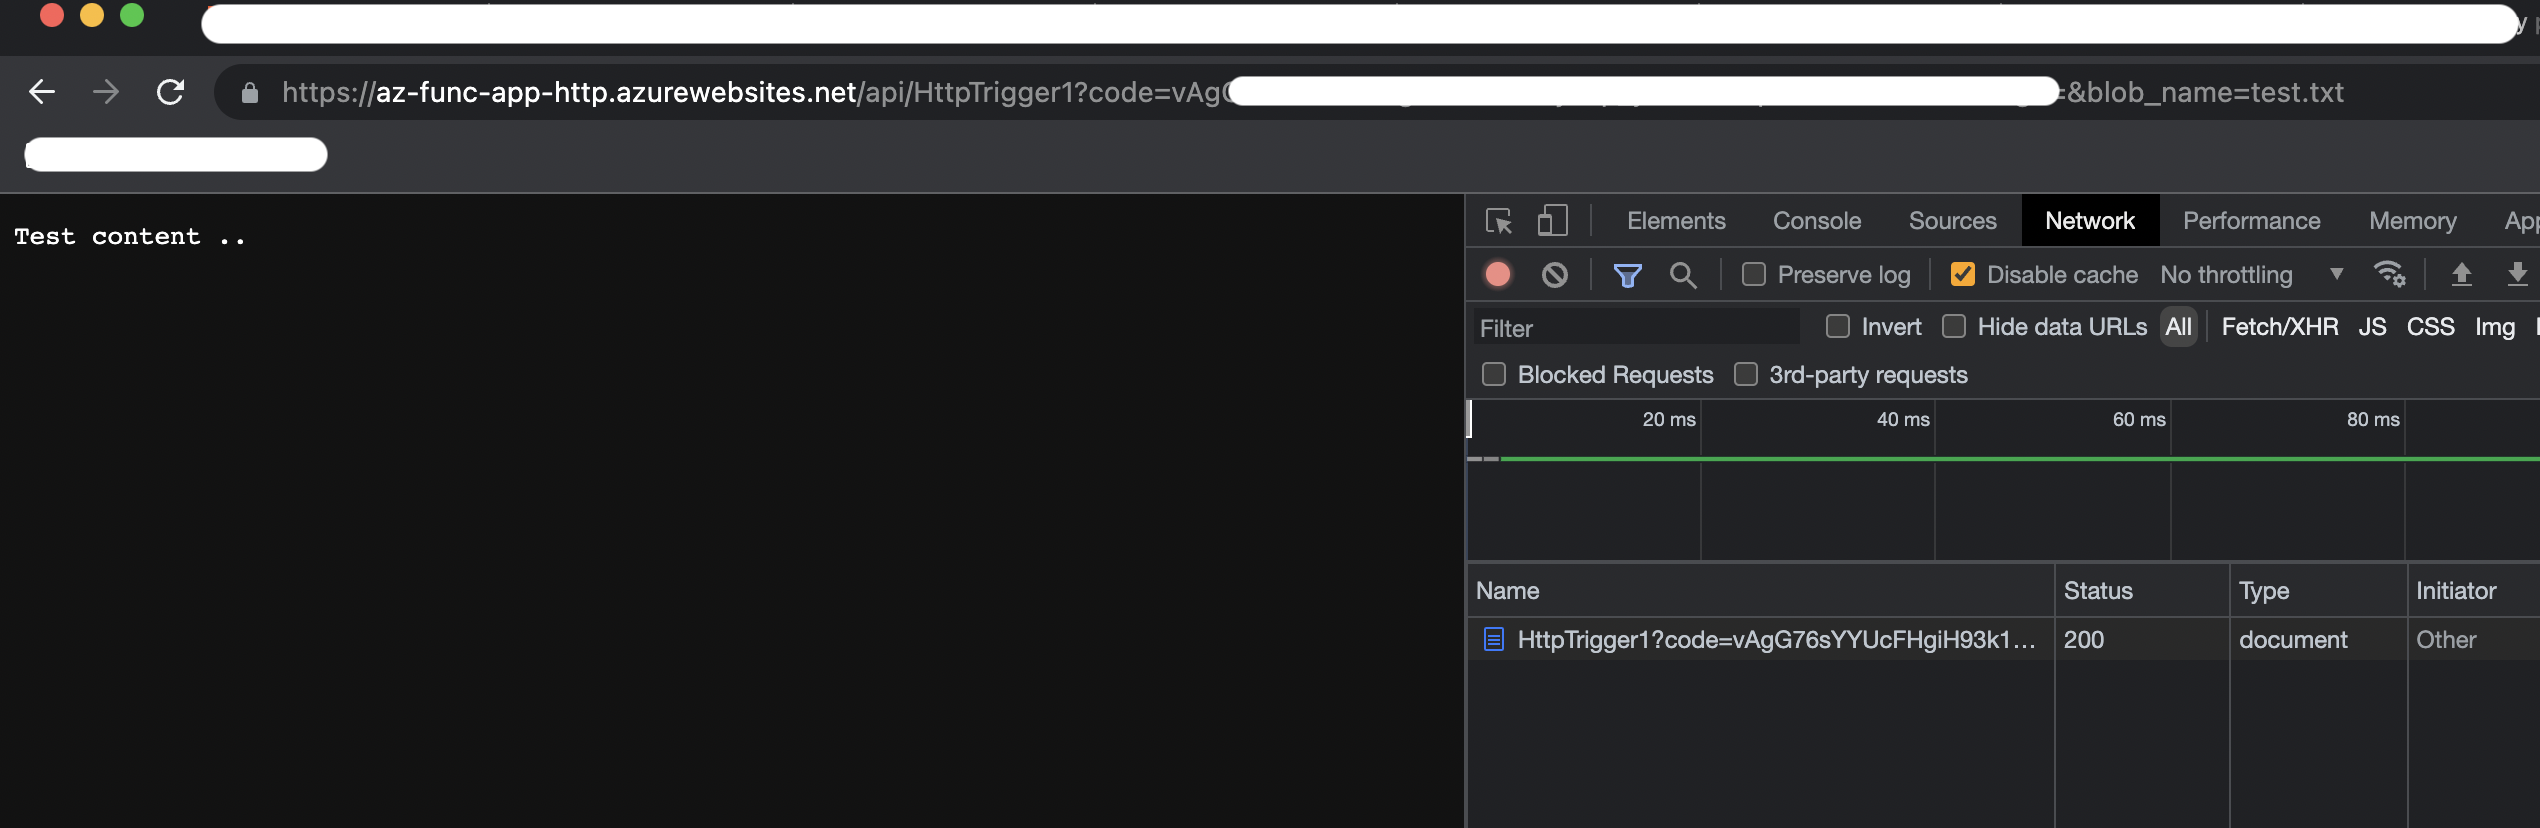Image resolution: width=2540 pixels, height=828 pixels.
Task: Clear the network log icon
Action: coord(1555,274)
